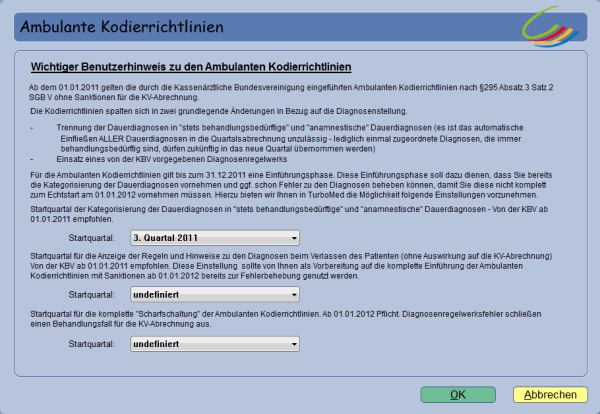Confirm the dialog with the OK button
Viewport: 600px width, 414px height.
458,395
